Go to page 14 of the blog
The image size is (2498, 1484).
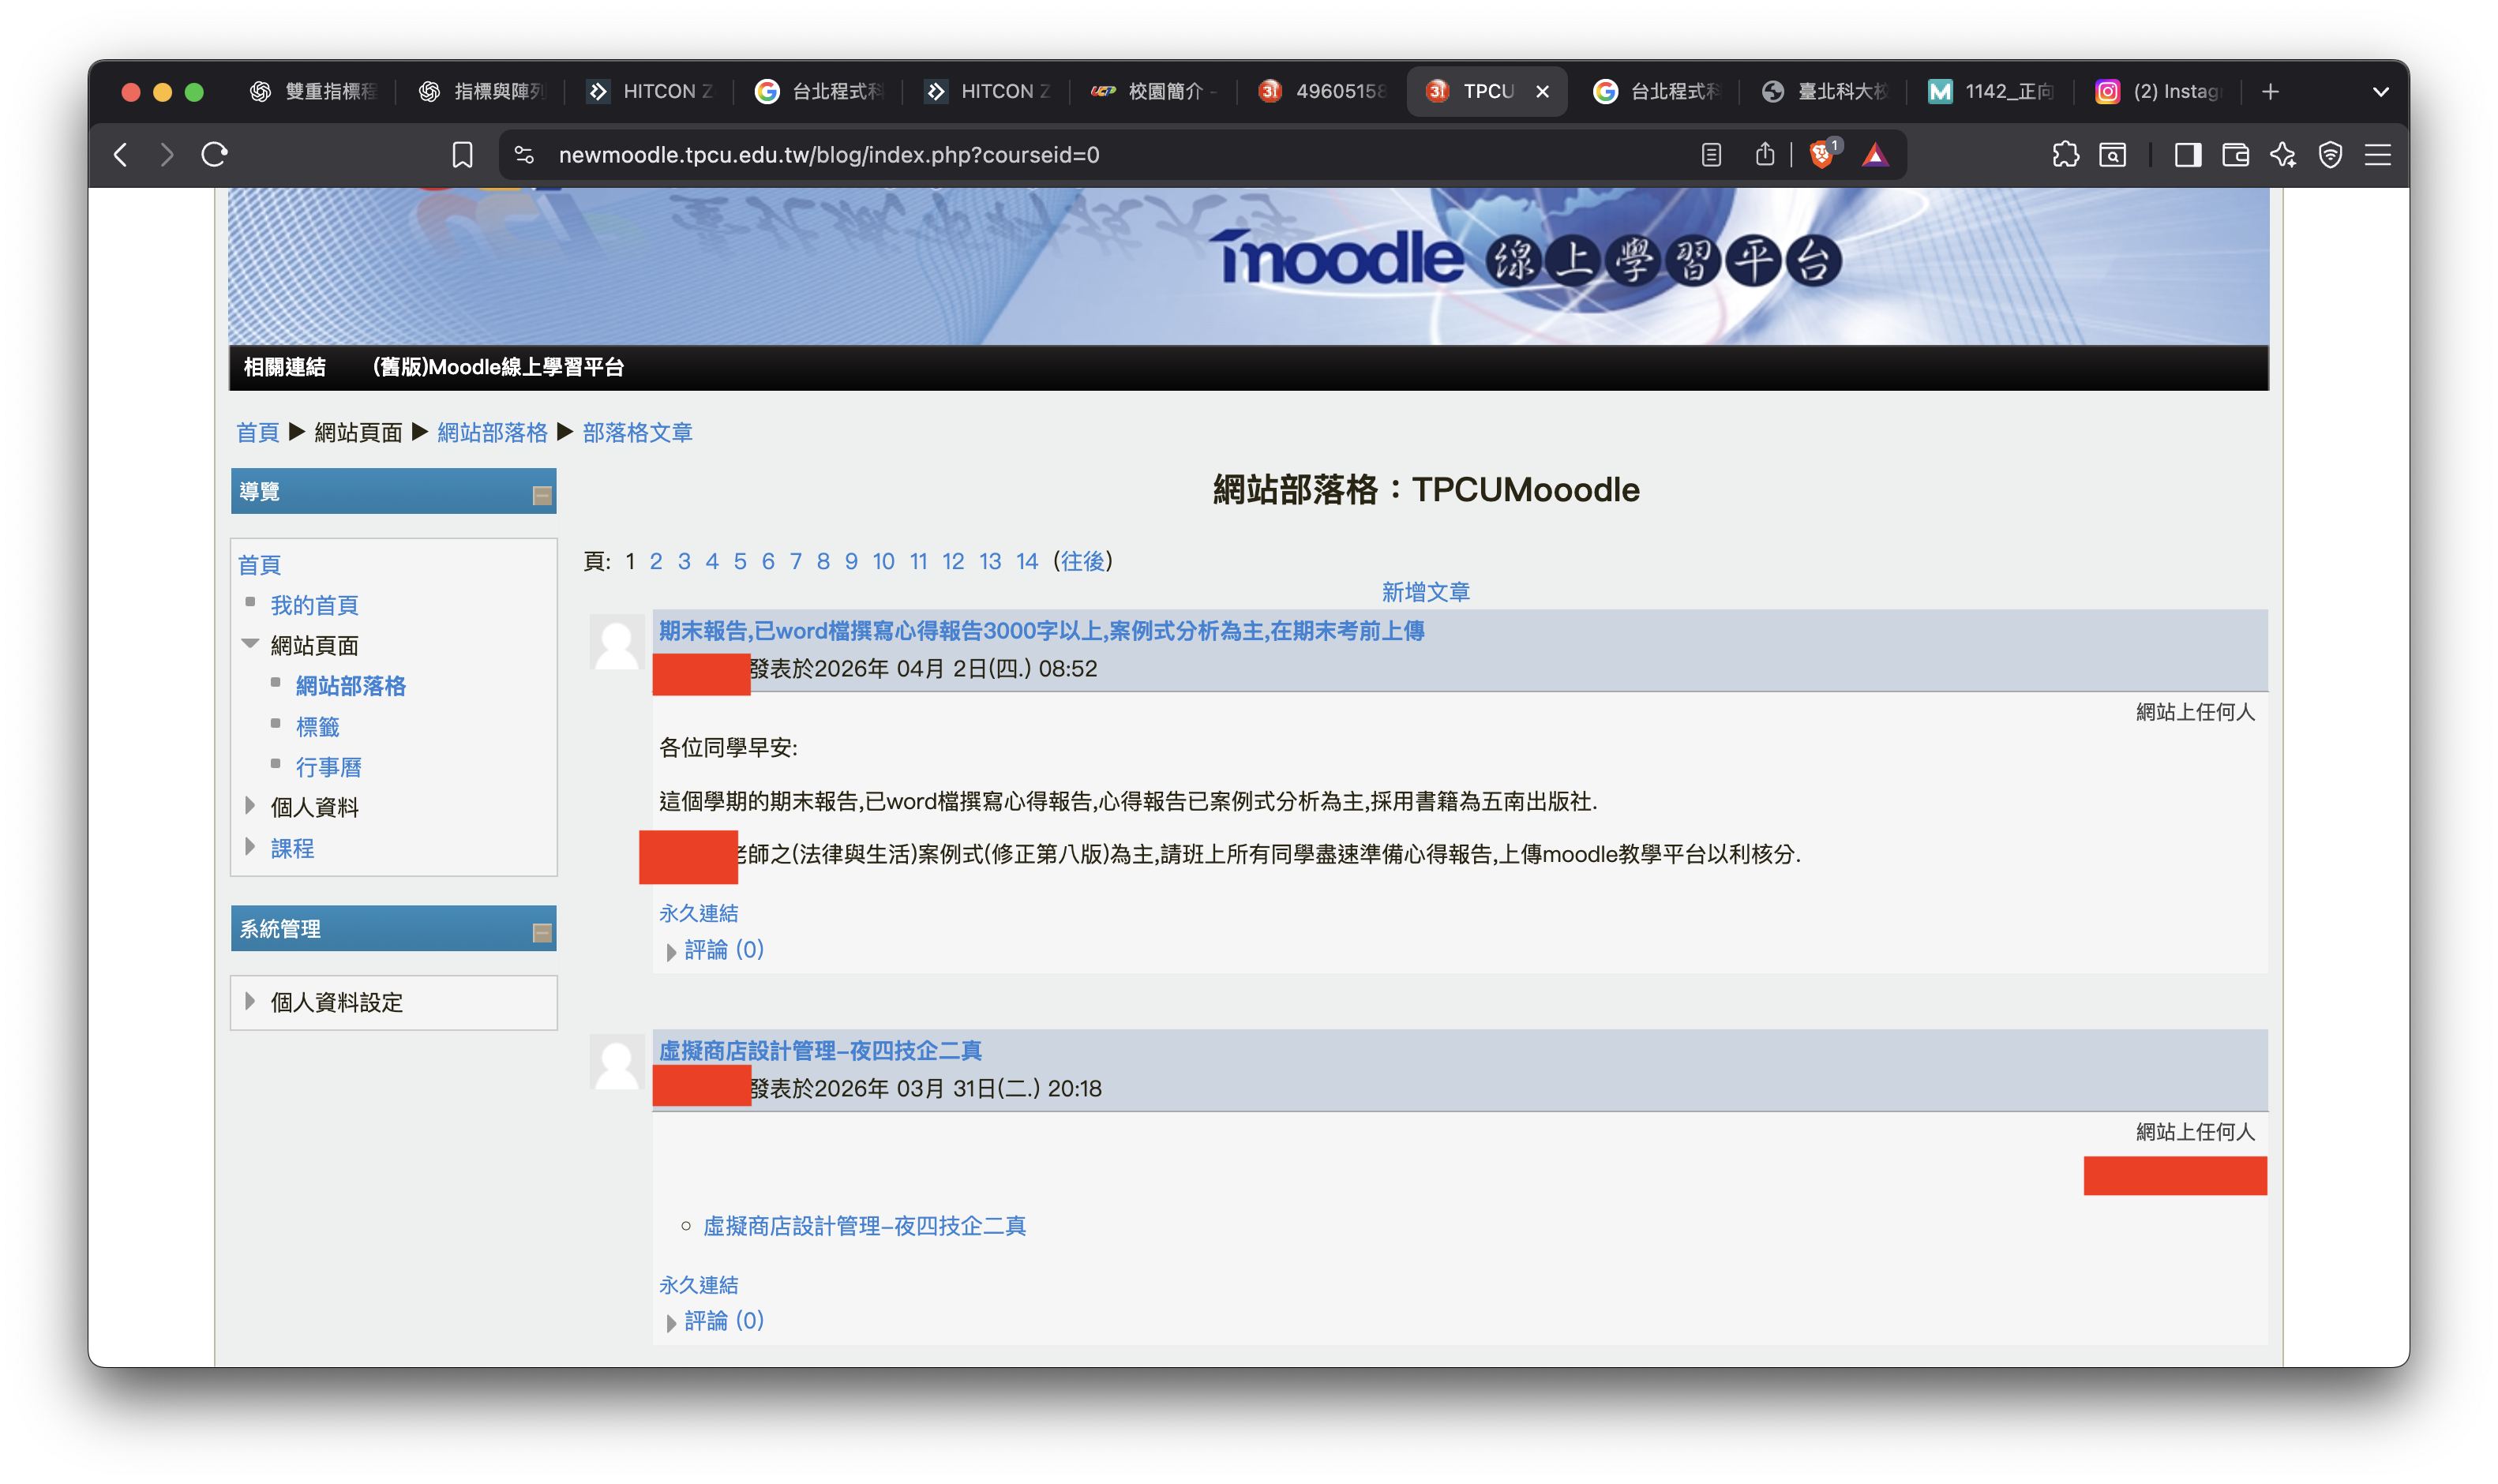pos(1026,561)
